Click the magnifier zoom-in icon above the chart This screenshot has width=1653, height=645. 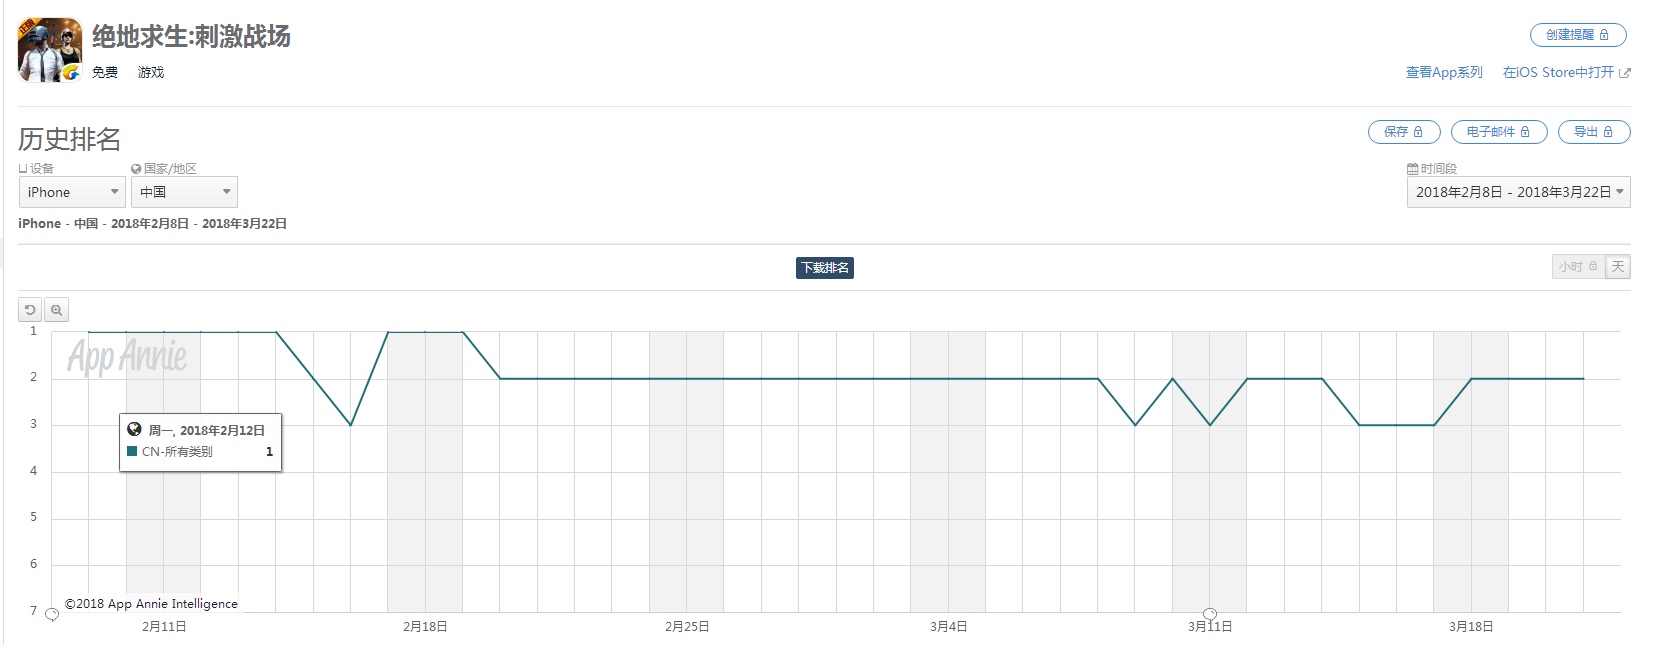point(57,310)
